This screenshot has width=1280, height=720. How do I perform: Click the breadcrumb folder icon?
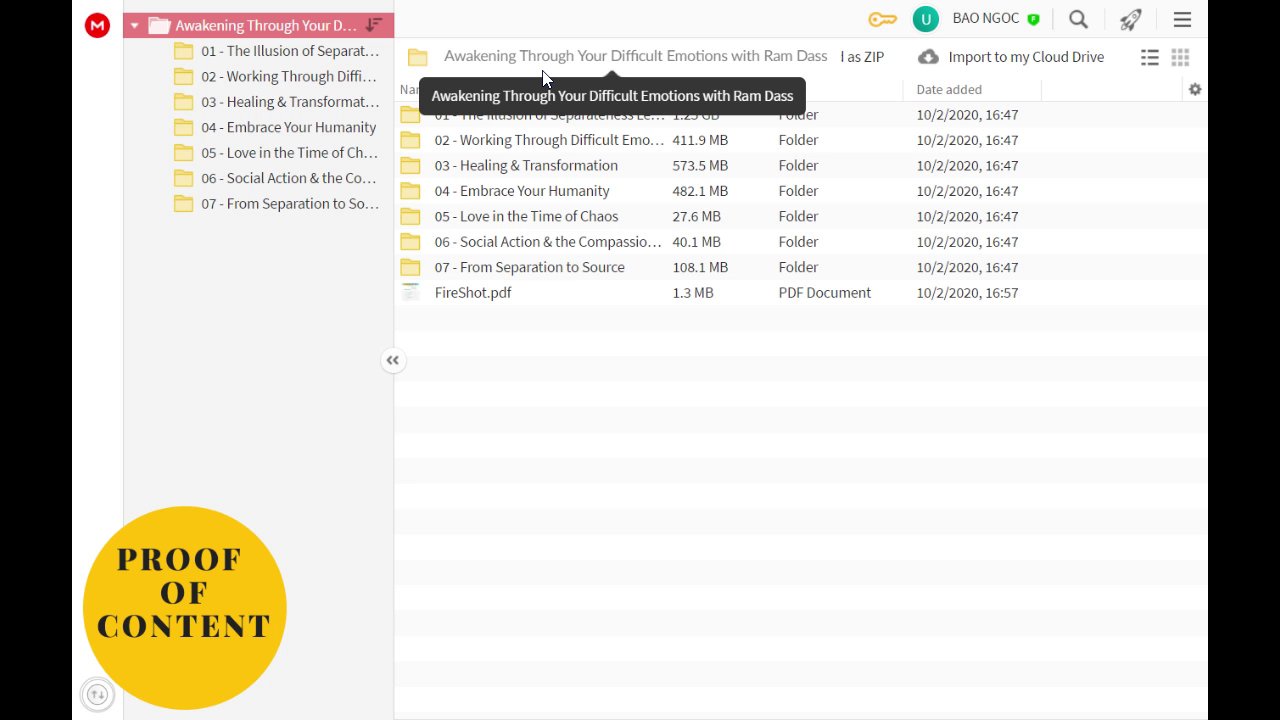[418, 58]
